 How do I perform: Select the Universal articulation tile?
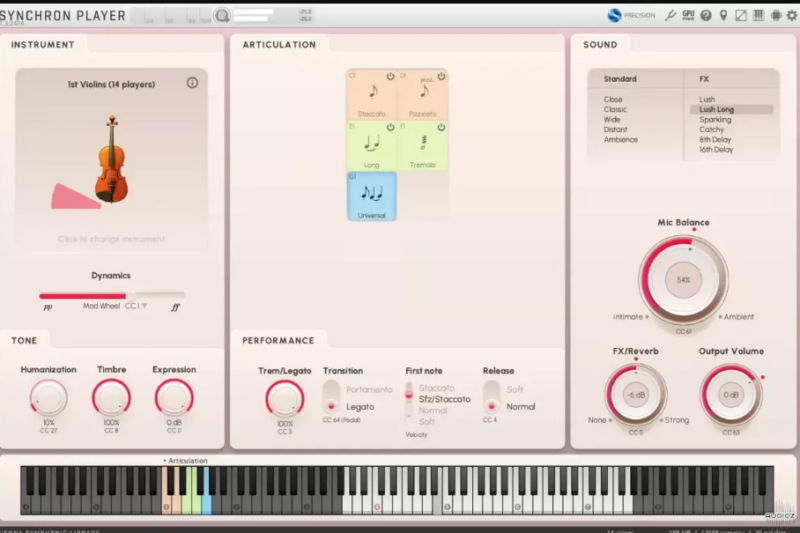(372, 196)
